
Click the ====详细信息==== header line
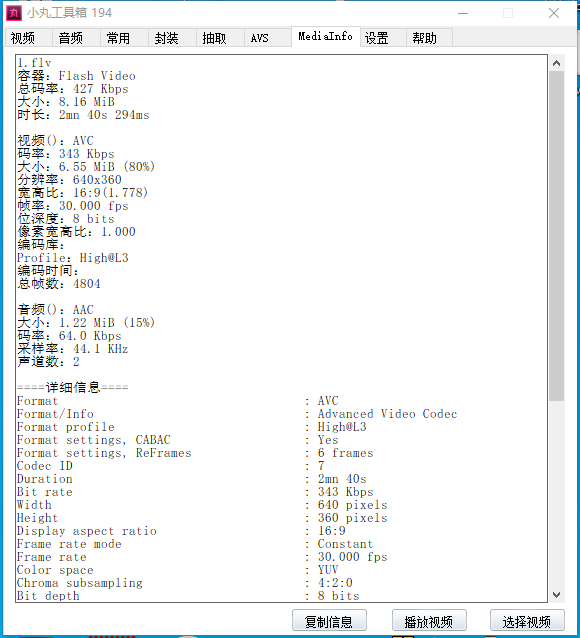[73, 387]
